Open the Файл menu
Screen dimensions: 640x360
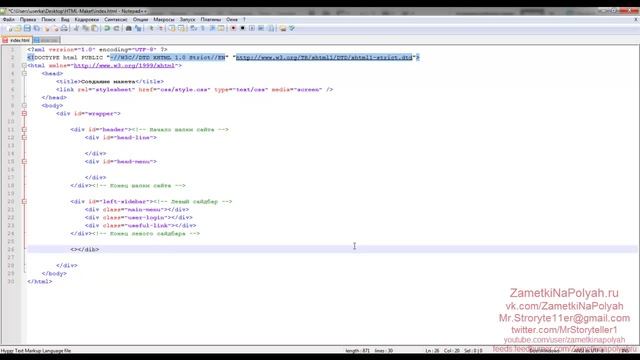coord(9,20)
